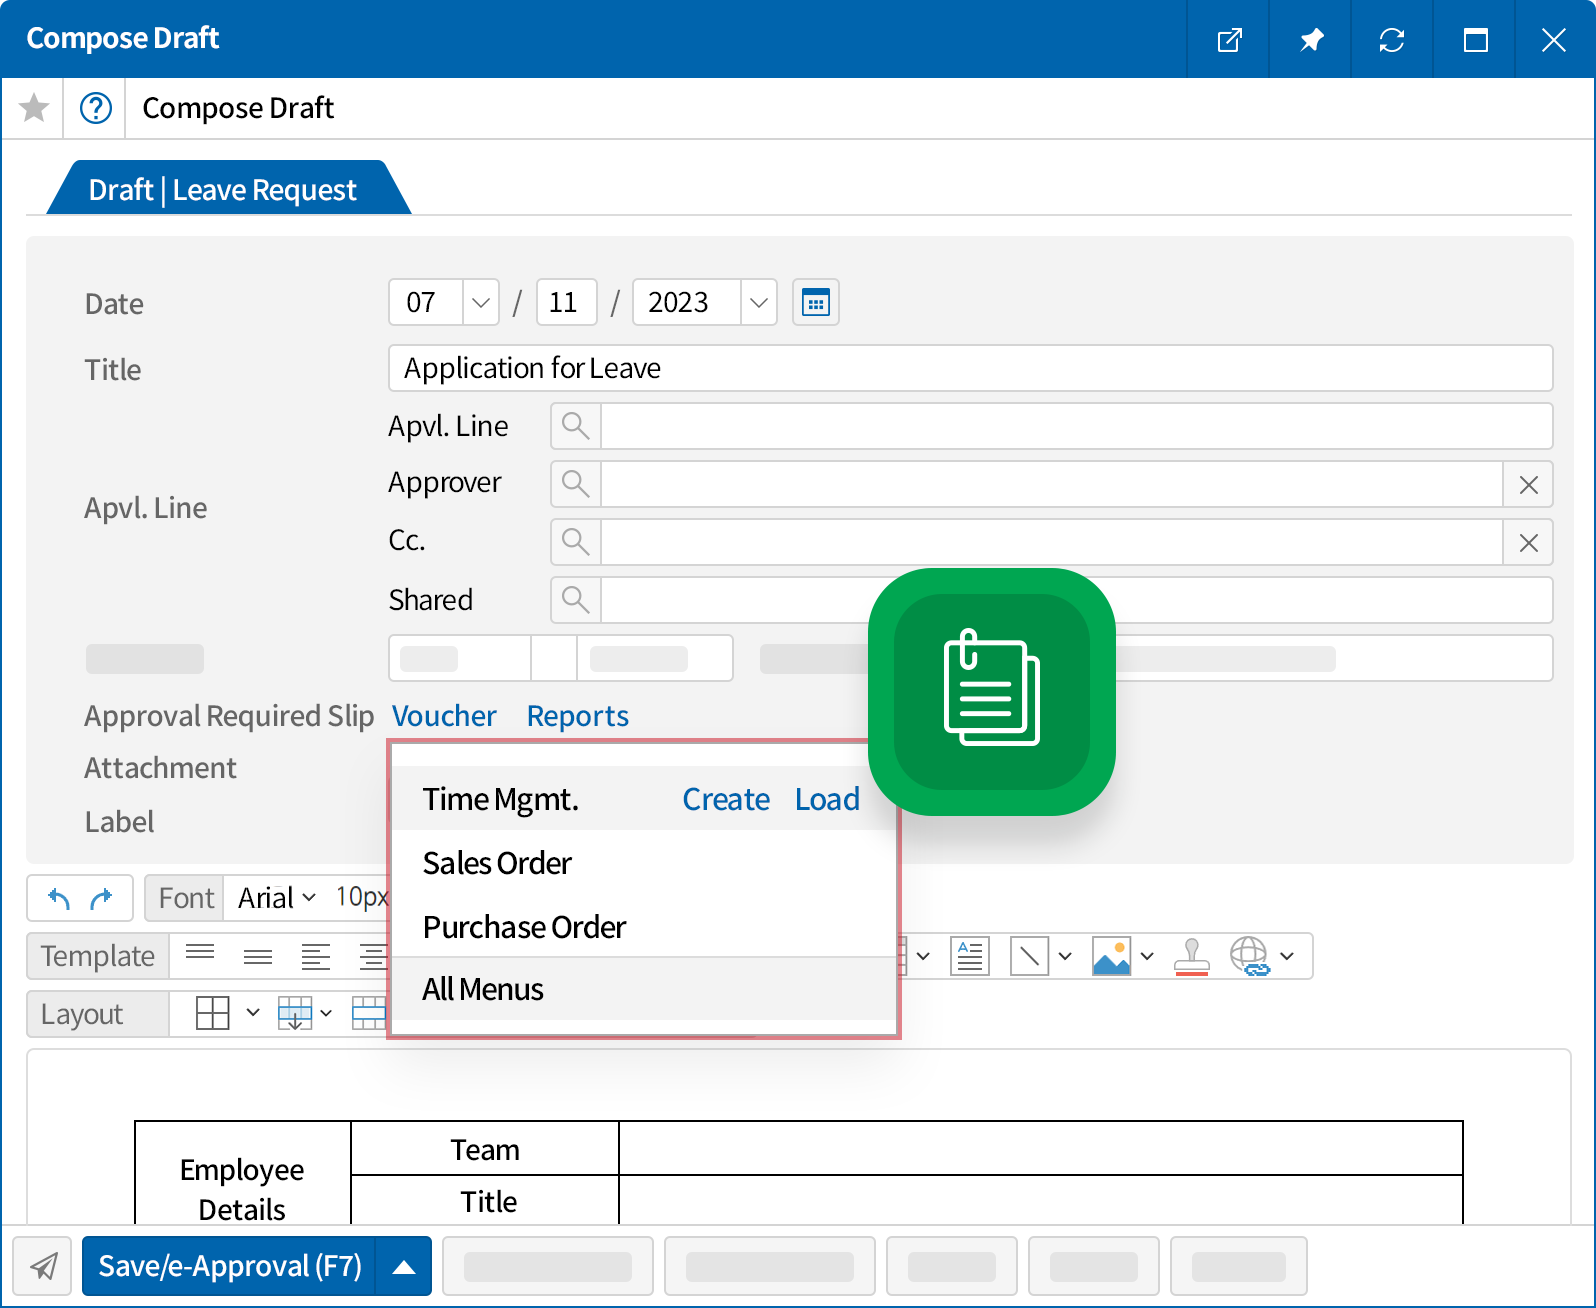1596x1308 pixels.
Task: Click the Save/e-Approval (F7) button
Action: pos(230,1267)
